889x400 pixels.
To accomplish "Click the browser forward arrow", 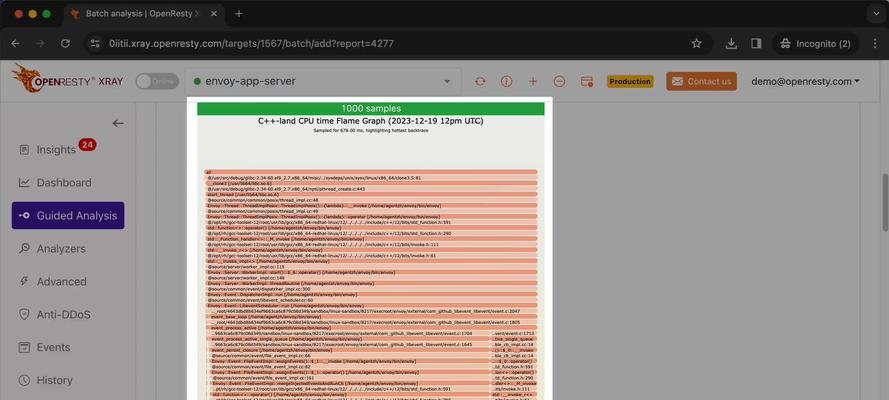I will pyautogui.click(x=40, y=44).
